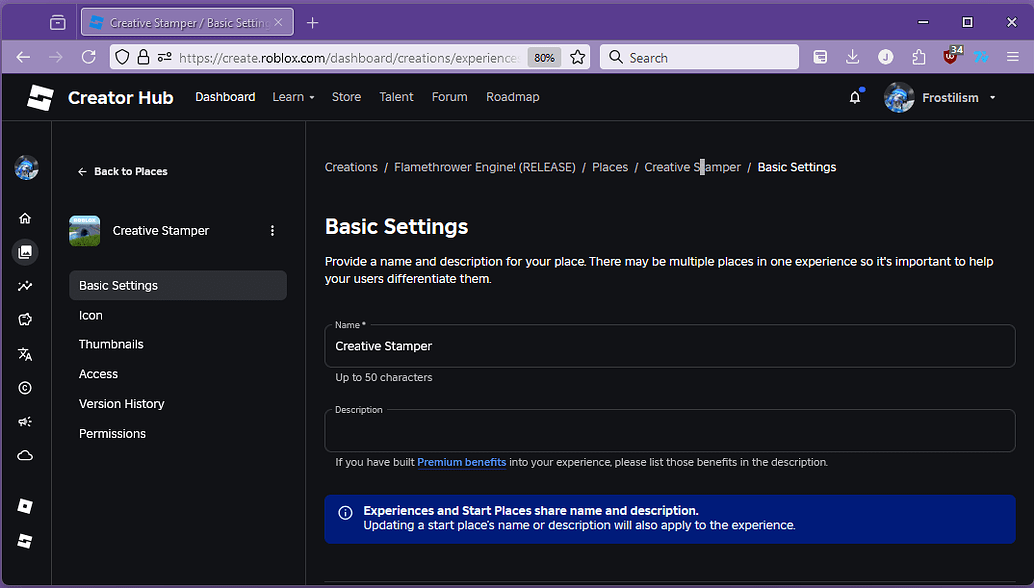Image resolution: width=1034 pixels, height=588 pixels.
Task: Click the Roblox logo beside Creator Hub
Action: click(x=40, y=97)
